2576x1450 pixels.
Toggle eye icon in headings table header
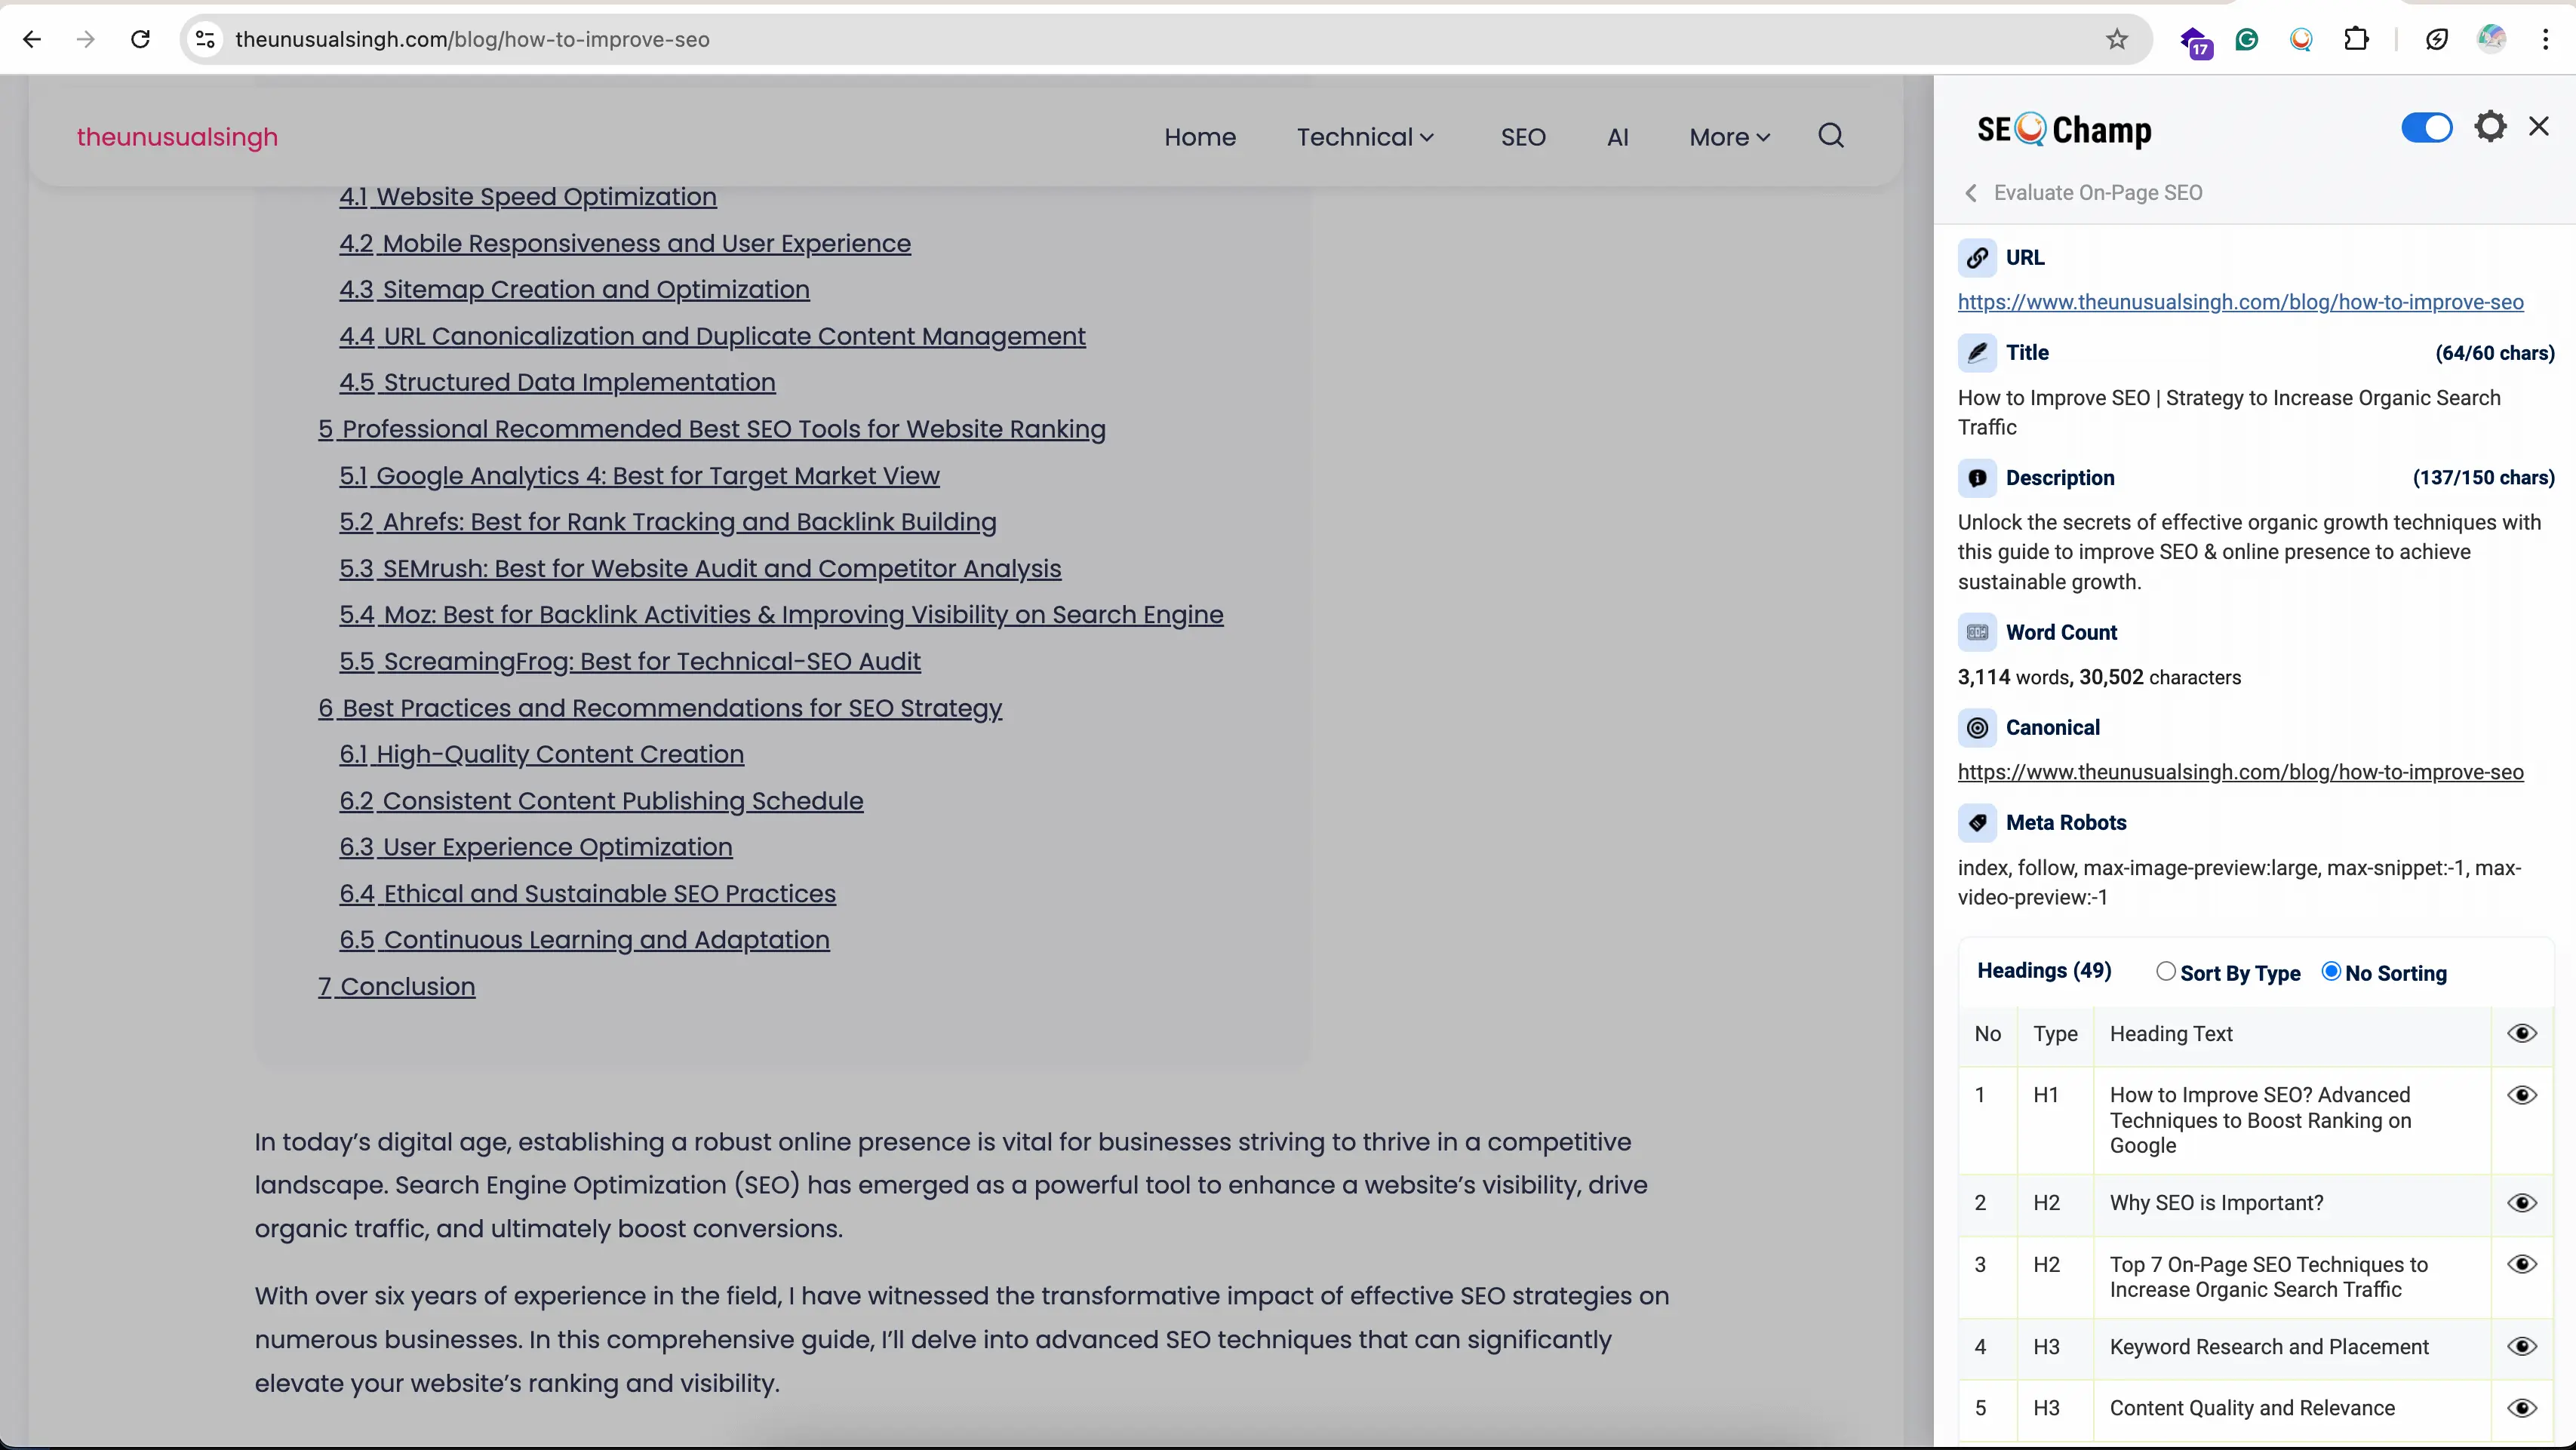[2522, 1033]
